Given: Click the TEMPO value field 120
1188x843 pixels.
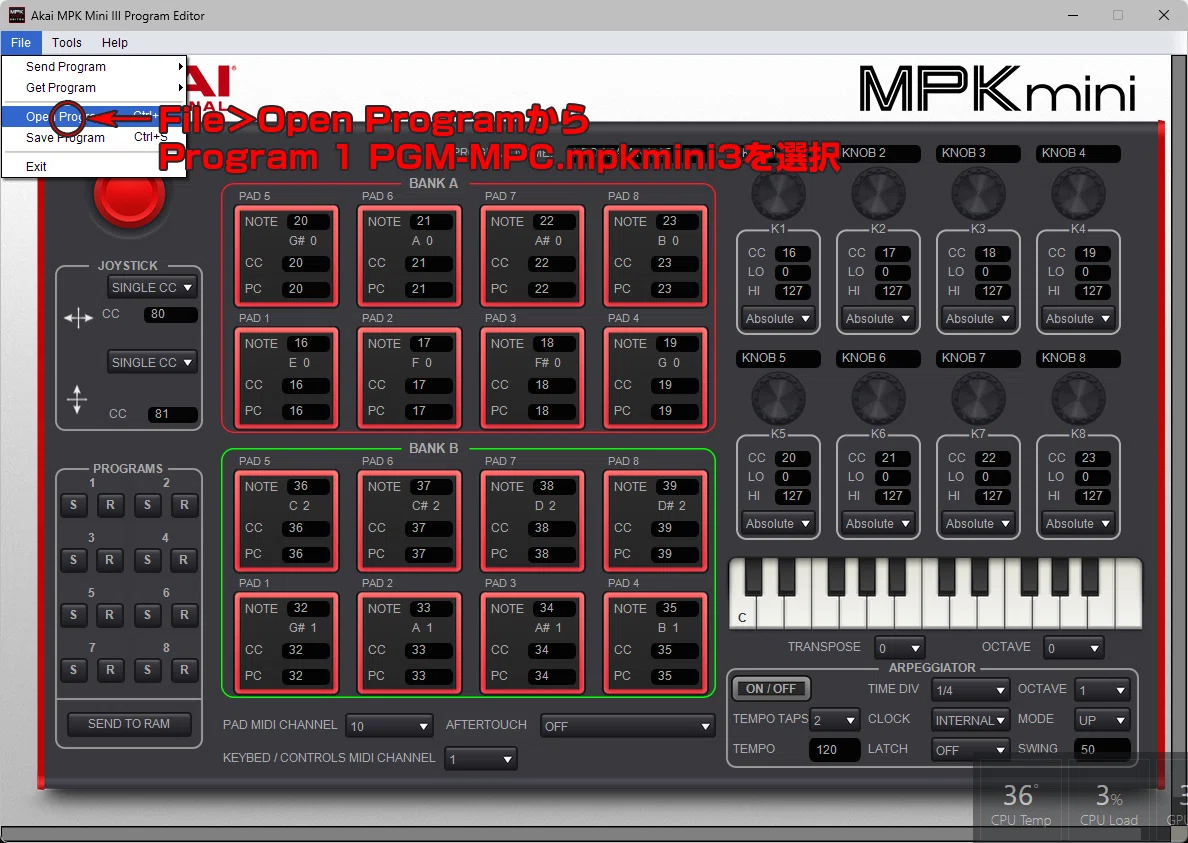Looking at the screenshot, I should 836,750.
